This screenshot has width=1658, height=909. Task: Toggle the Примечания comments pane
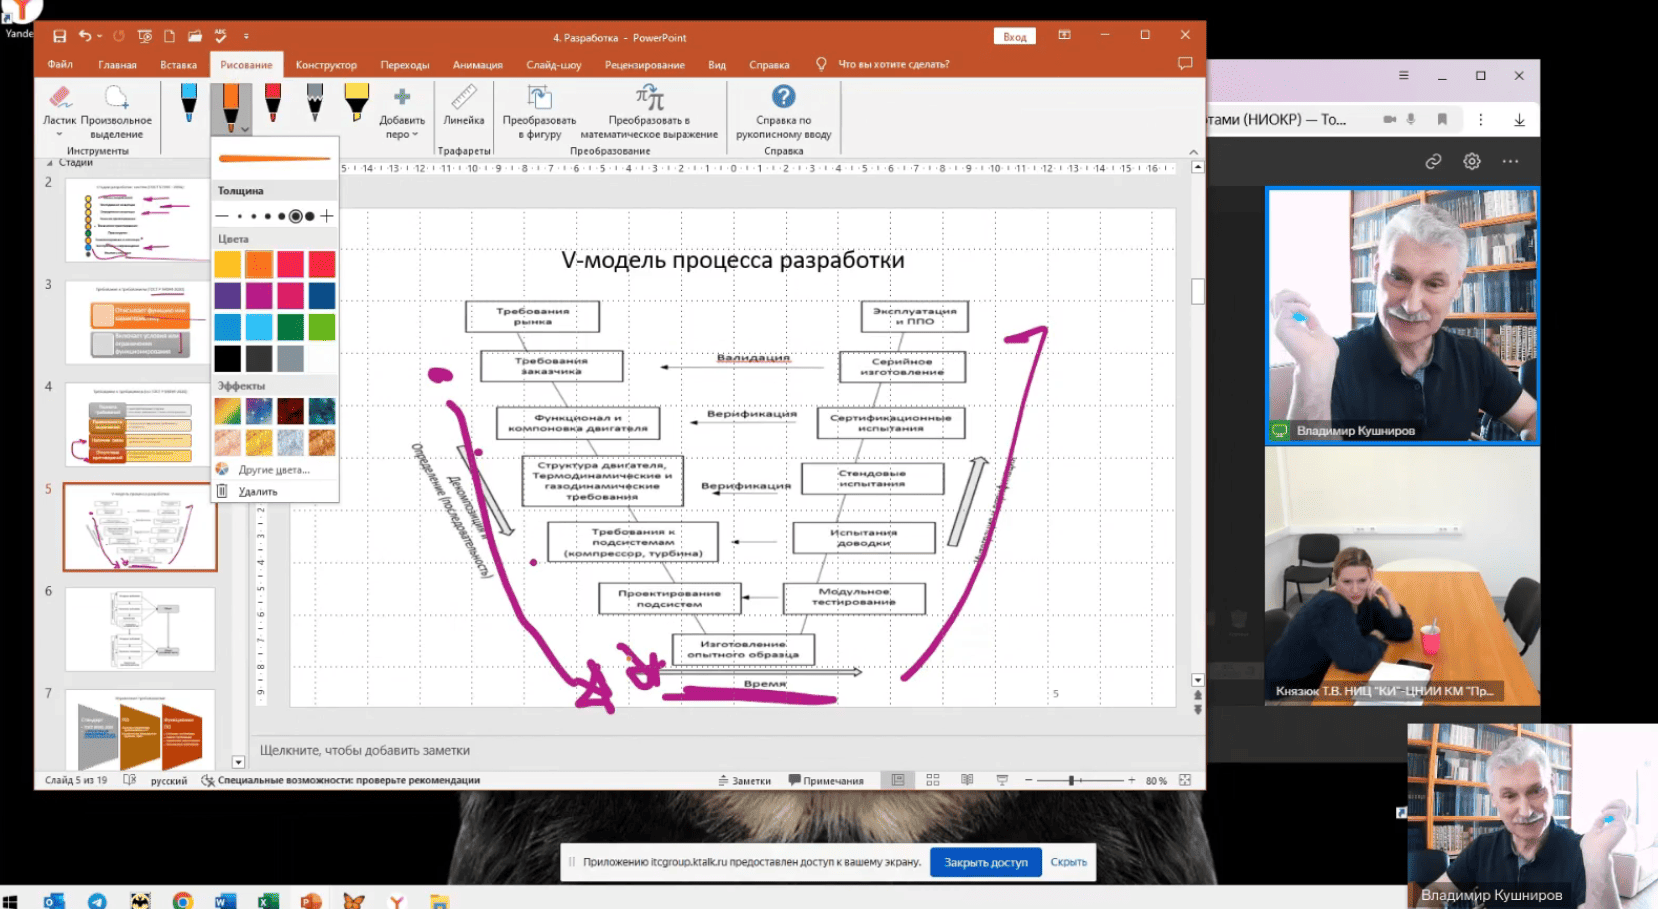[826, 781]
